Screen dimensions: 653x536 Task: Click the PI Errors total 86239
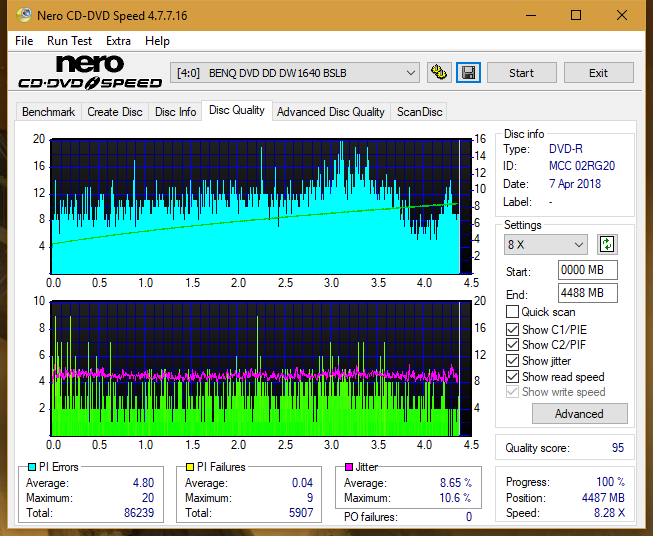[139, 513]
